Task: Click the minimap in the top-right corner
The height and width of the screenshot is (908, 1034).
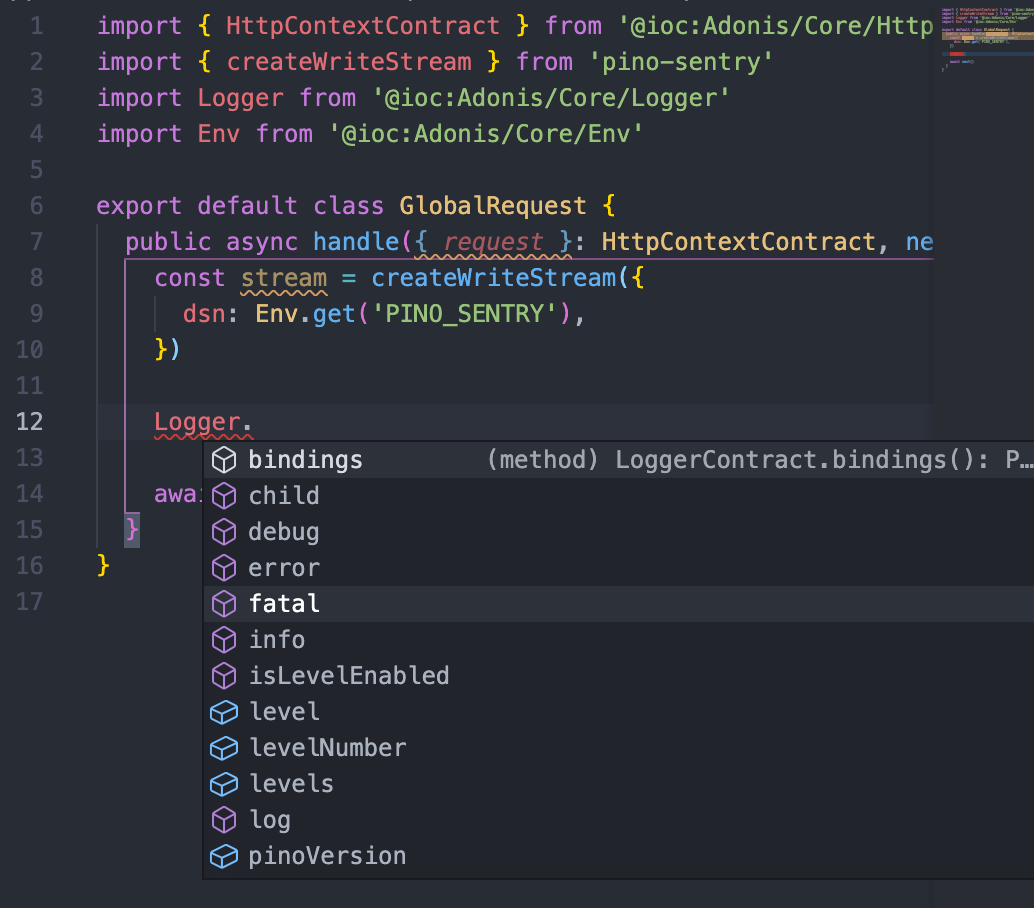Action: [983, 40]
